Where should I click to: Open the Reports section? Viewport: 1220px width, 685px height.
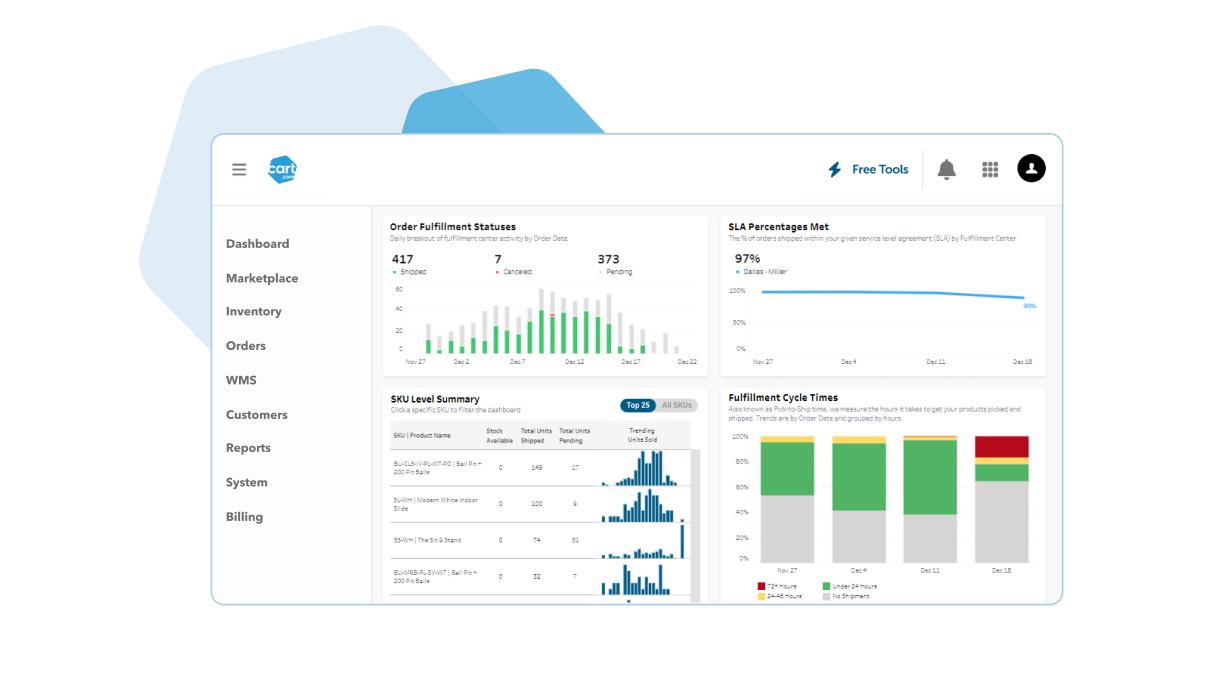(x=248, y=448)
